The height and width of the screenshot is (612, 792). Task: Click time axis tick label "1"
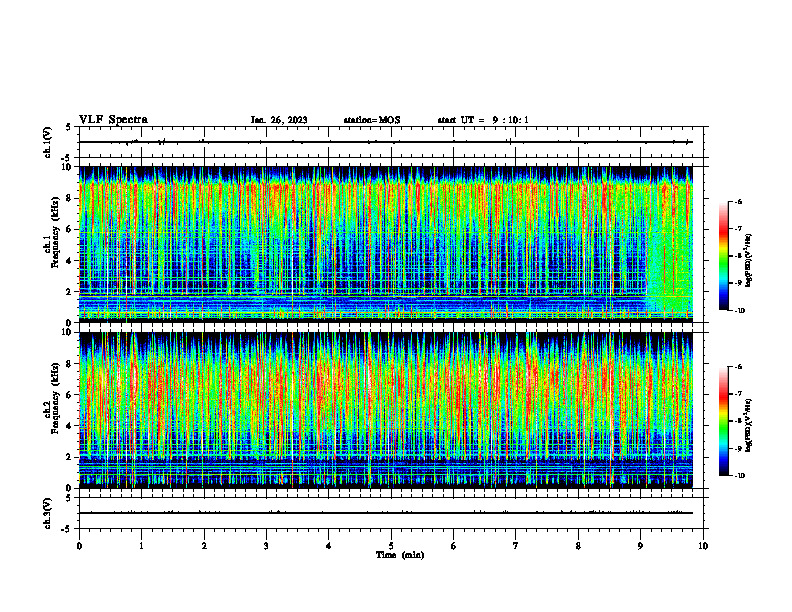pos(141,546)
